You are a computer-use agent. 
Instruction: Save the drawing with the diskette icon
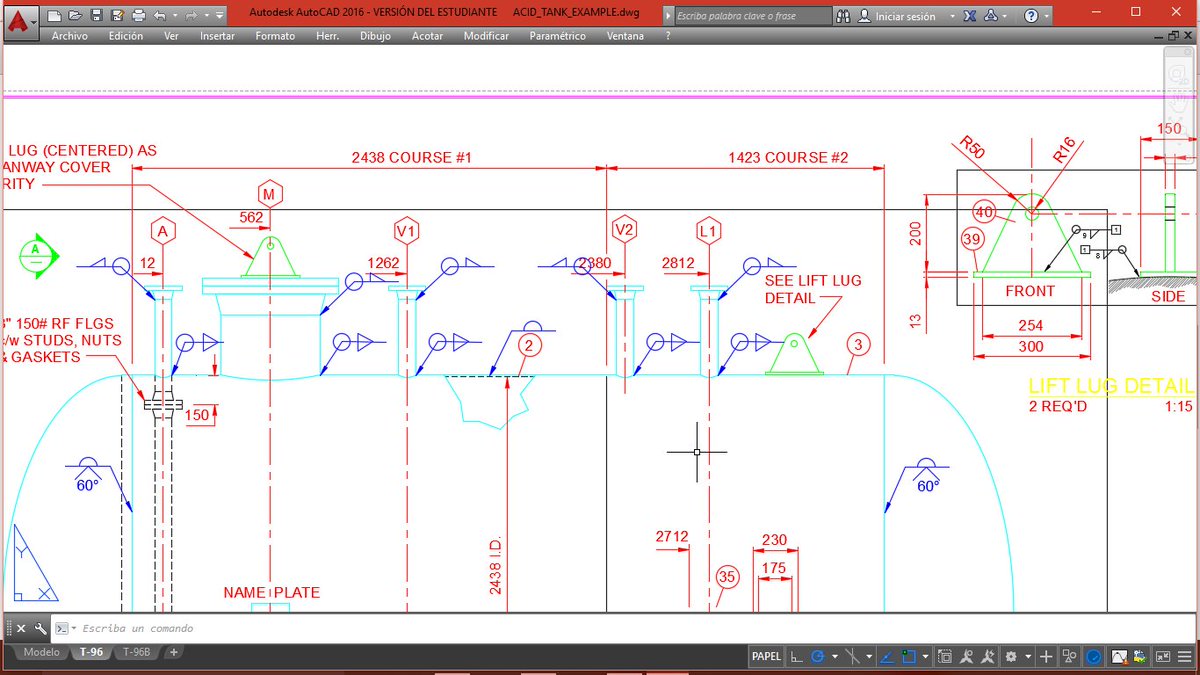[96, 16]
